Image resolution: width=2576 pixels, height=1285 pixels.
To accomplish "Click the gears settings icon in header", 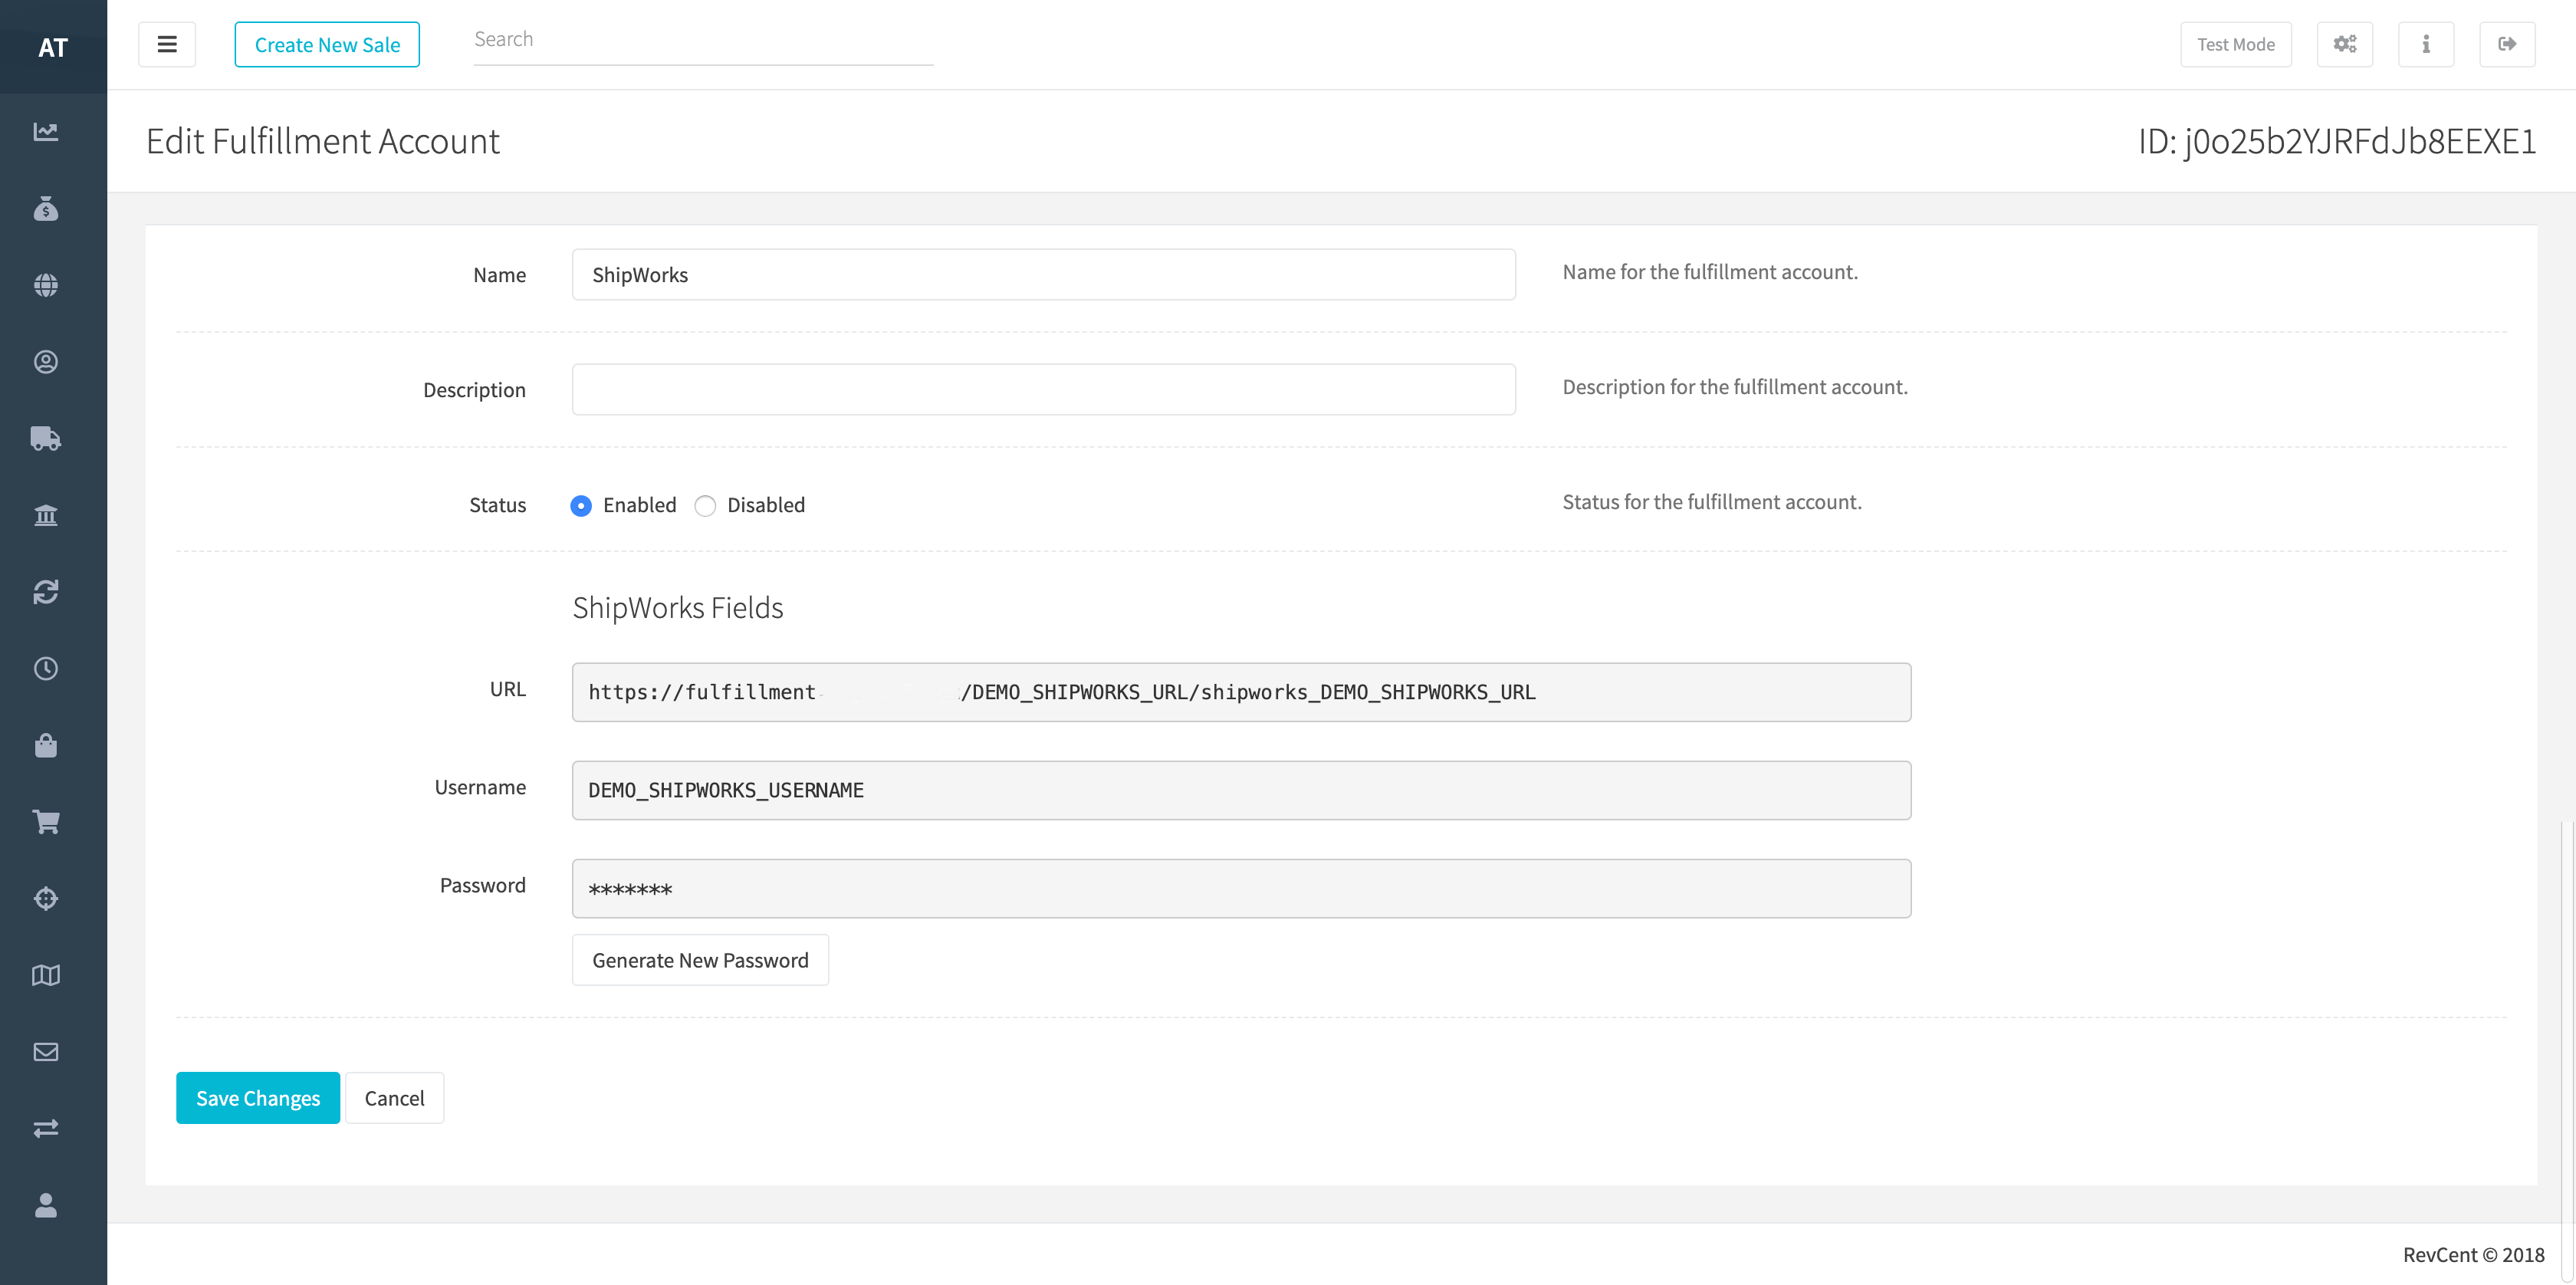I will point(2344,44).
